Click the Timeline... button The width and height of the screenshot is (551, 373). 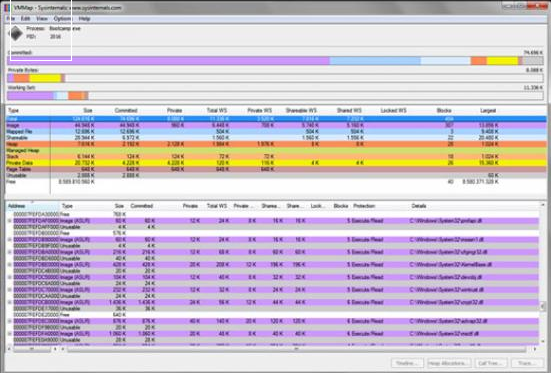pos(407,363)
